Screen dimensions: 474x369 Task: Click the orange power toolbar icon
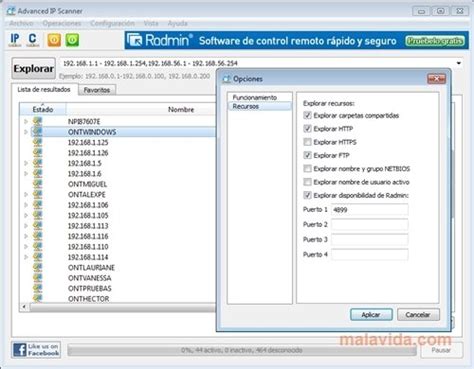click(x=54, y=40)
